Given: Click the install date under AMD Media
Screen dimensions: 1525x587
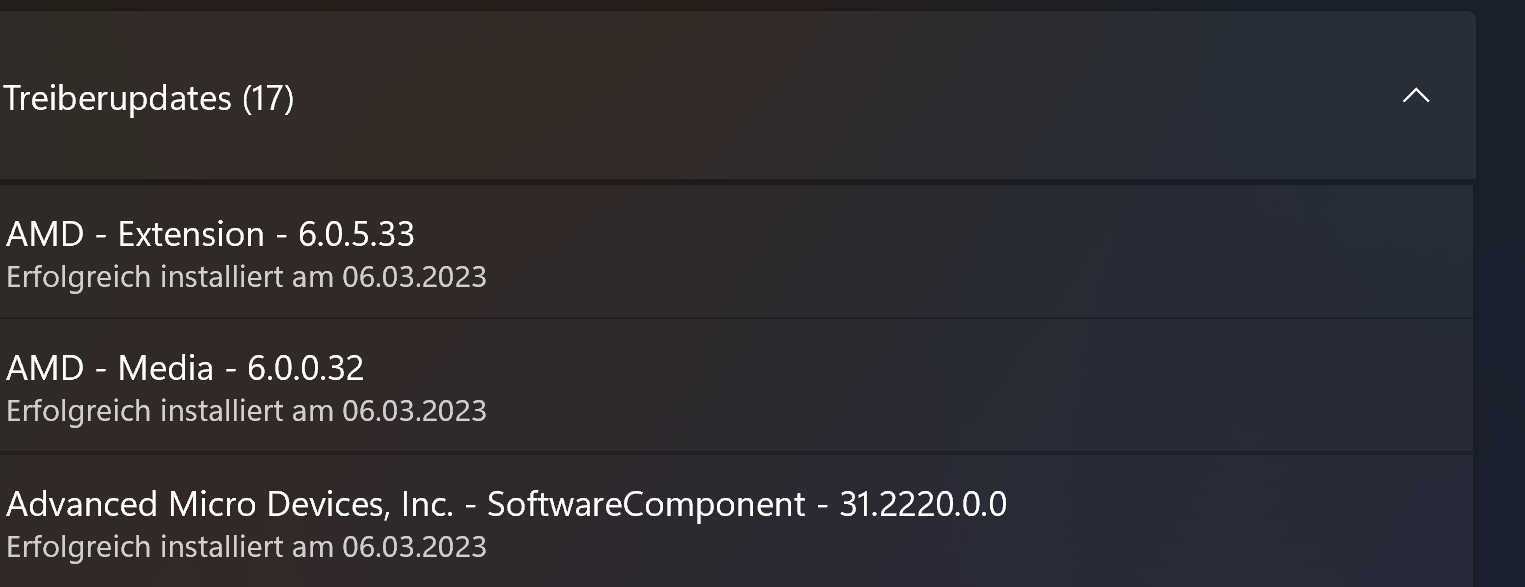Looking at the screenshot, I should point(245,411).
